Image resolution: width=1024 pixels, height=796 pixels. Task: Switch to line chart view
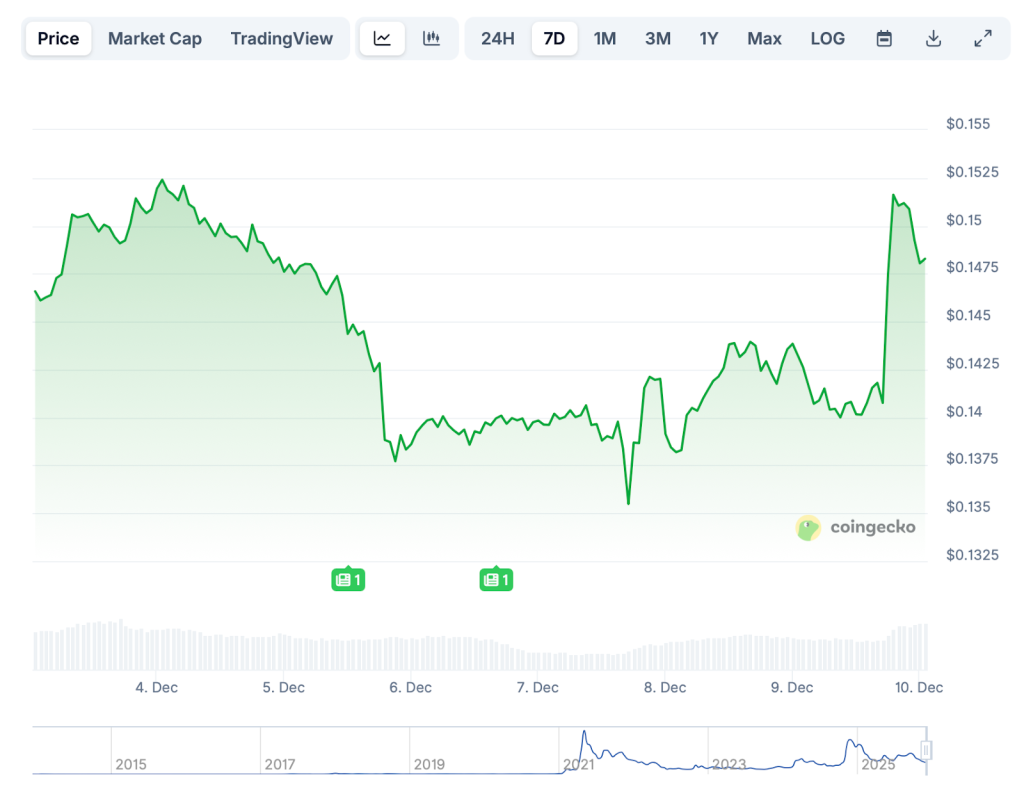point(382,39)
